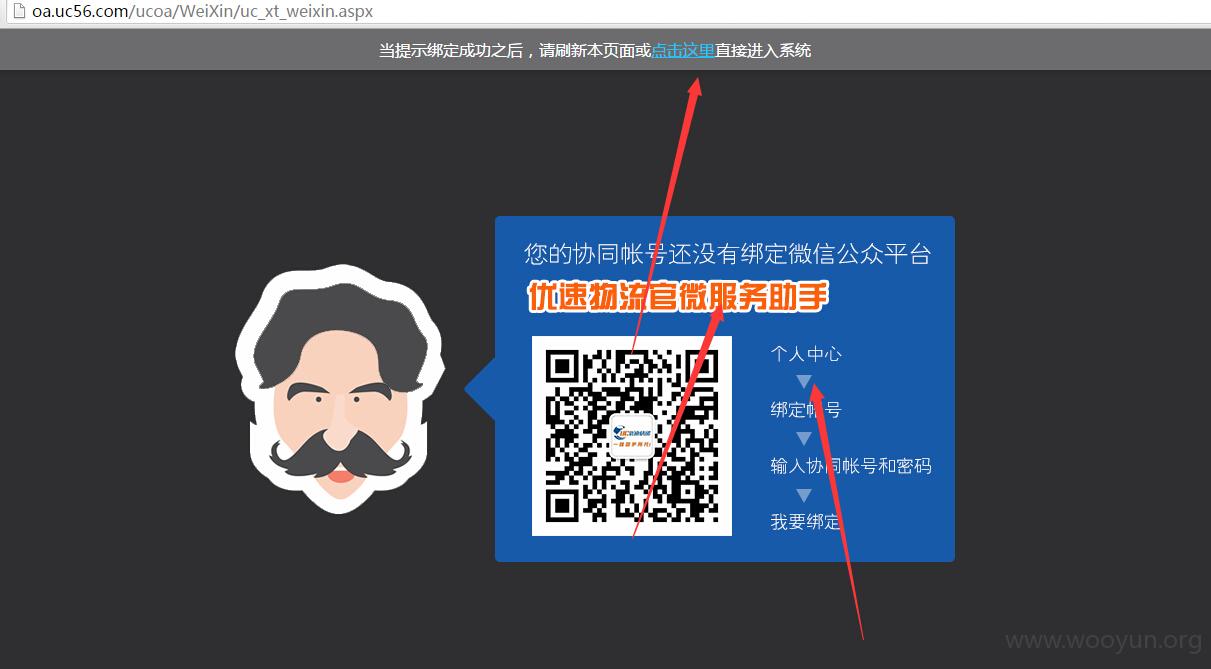Click the 个人中心 step text
This screenshot has height=669, width=1211.
point(806,354)
